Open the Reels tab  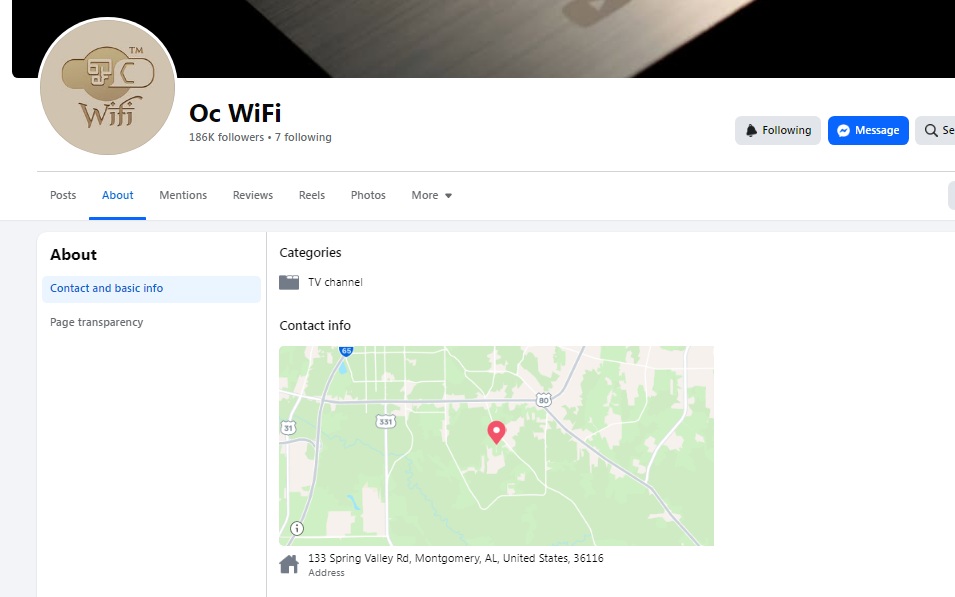312,195
